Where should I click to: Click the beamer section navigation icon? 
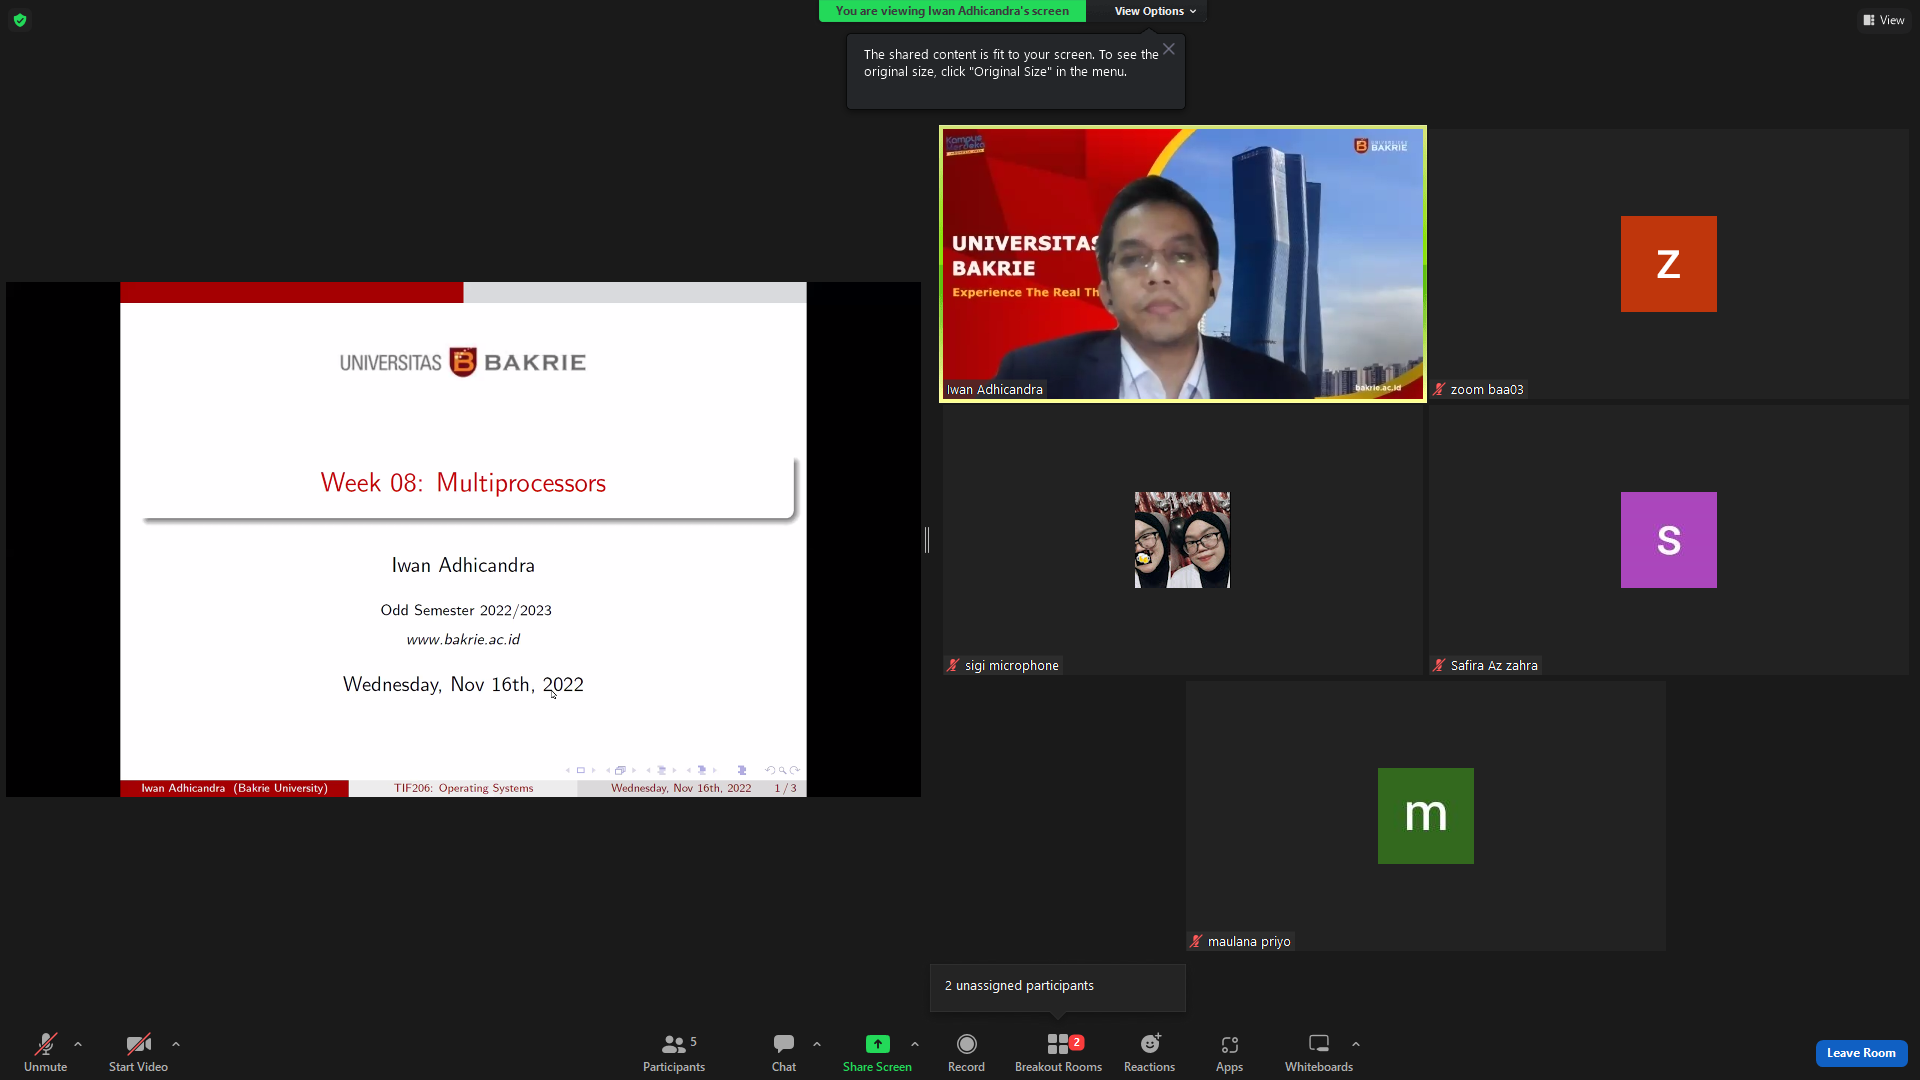pyautogui.click(x=701, y=770)
